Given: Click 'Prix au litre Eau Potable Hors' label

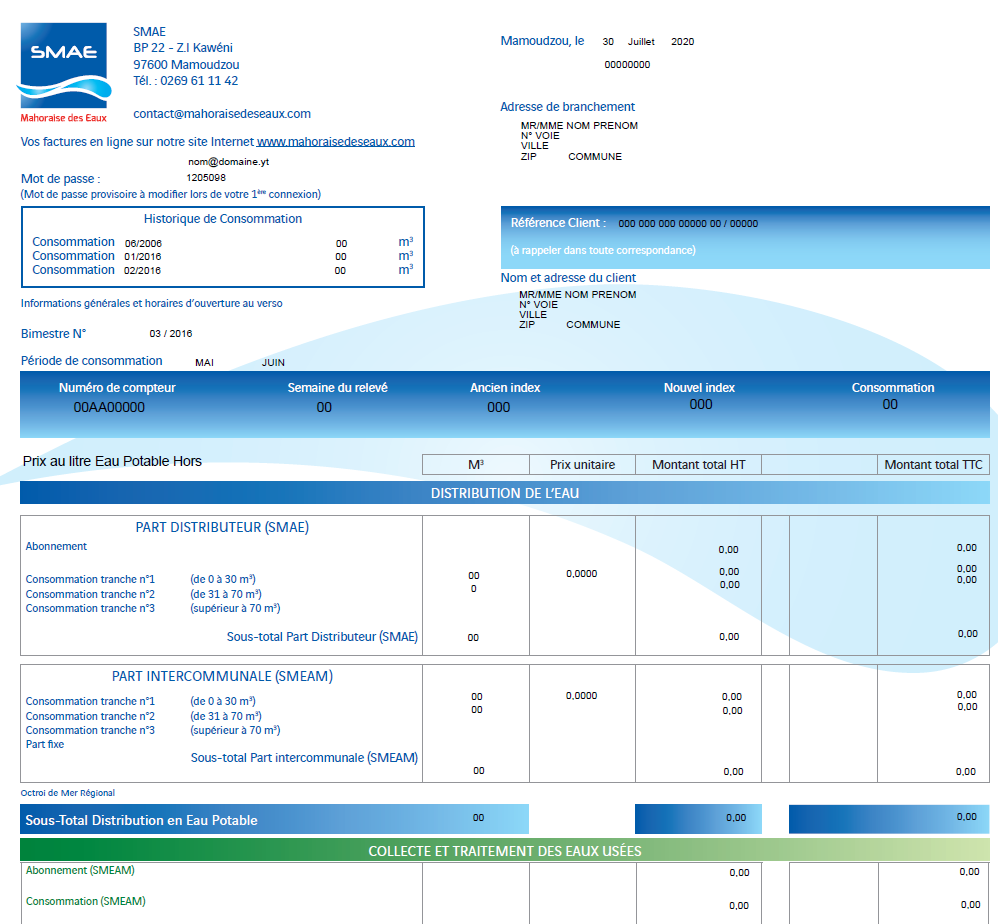Looking at the screenshot, I should pyautogui.click(x=112, y=461).
